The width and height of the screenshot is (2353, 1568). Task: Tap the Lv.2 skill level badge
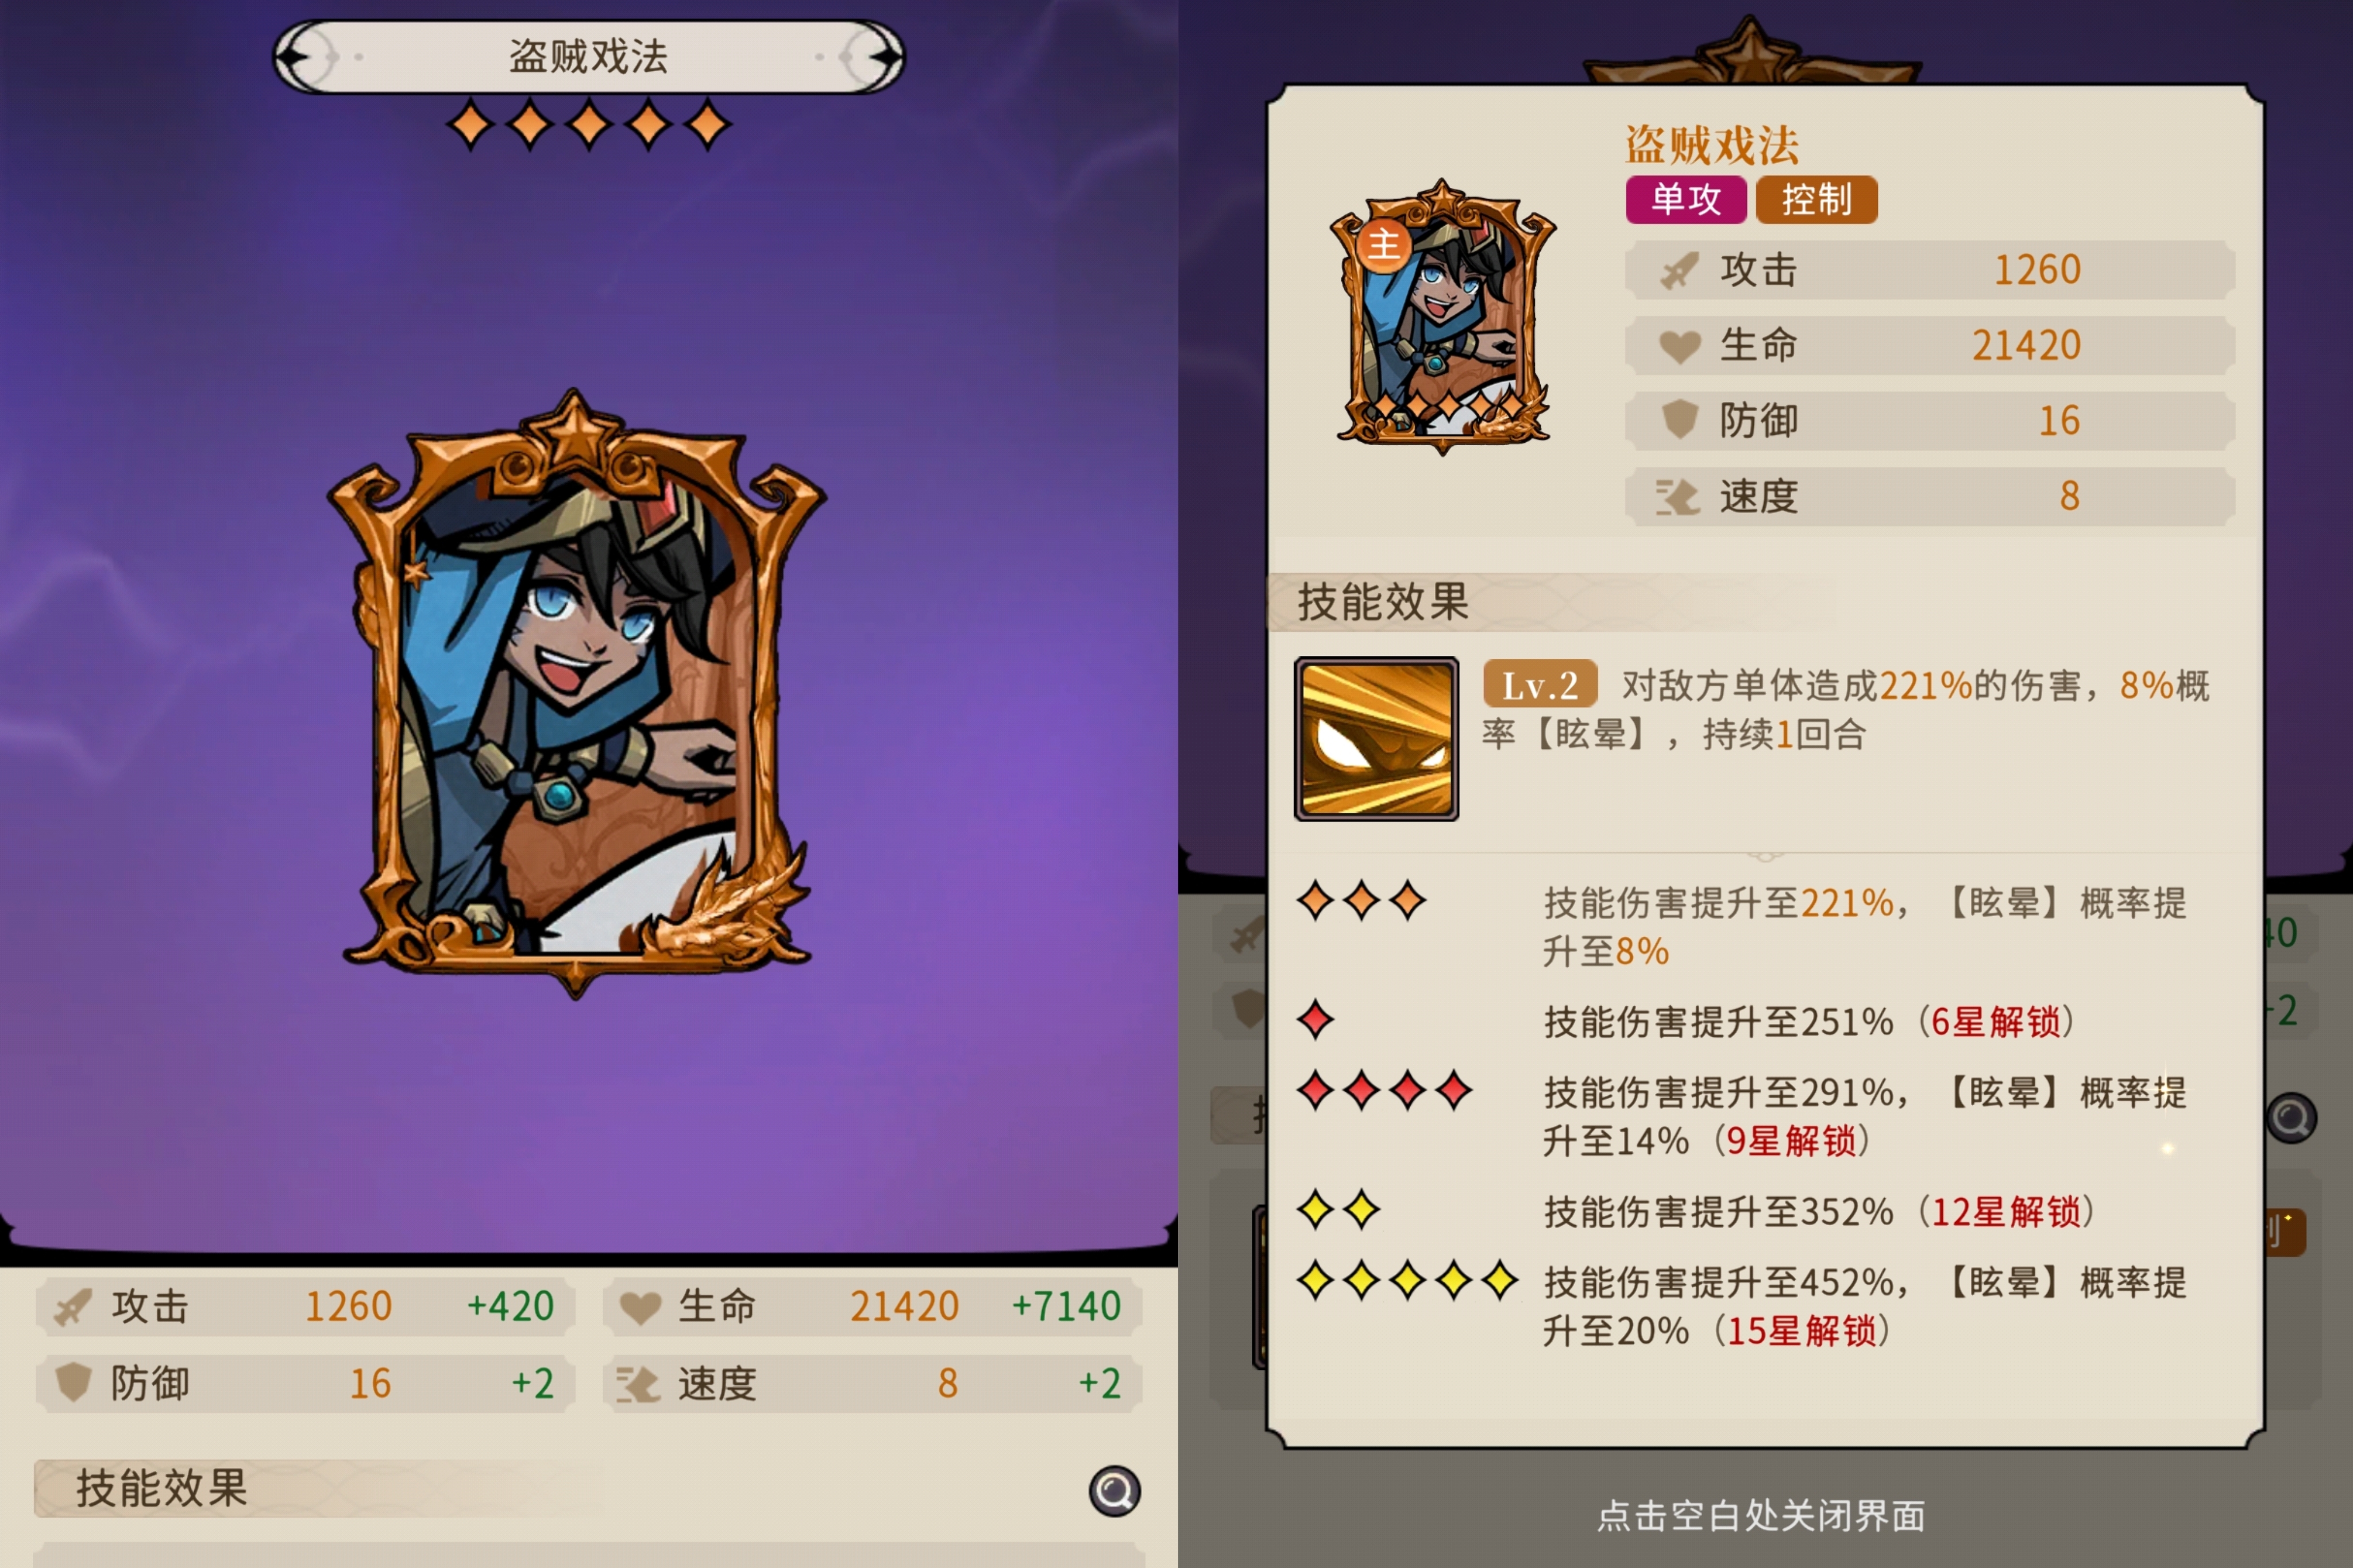point(1540,685)
